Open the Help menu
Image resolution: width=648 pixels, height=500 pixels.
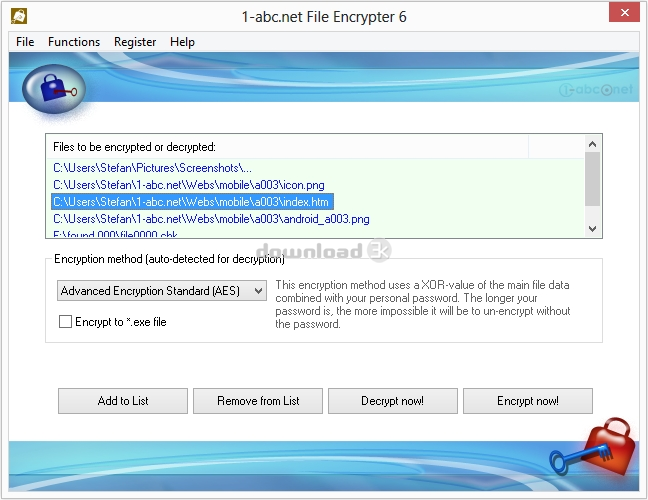[182, 42]
